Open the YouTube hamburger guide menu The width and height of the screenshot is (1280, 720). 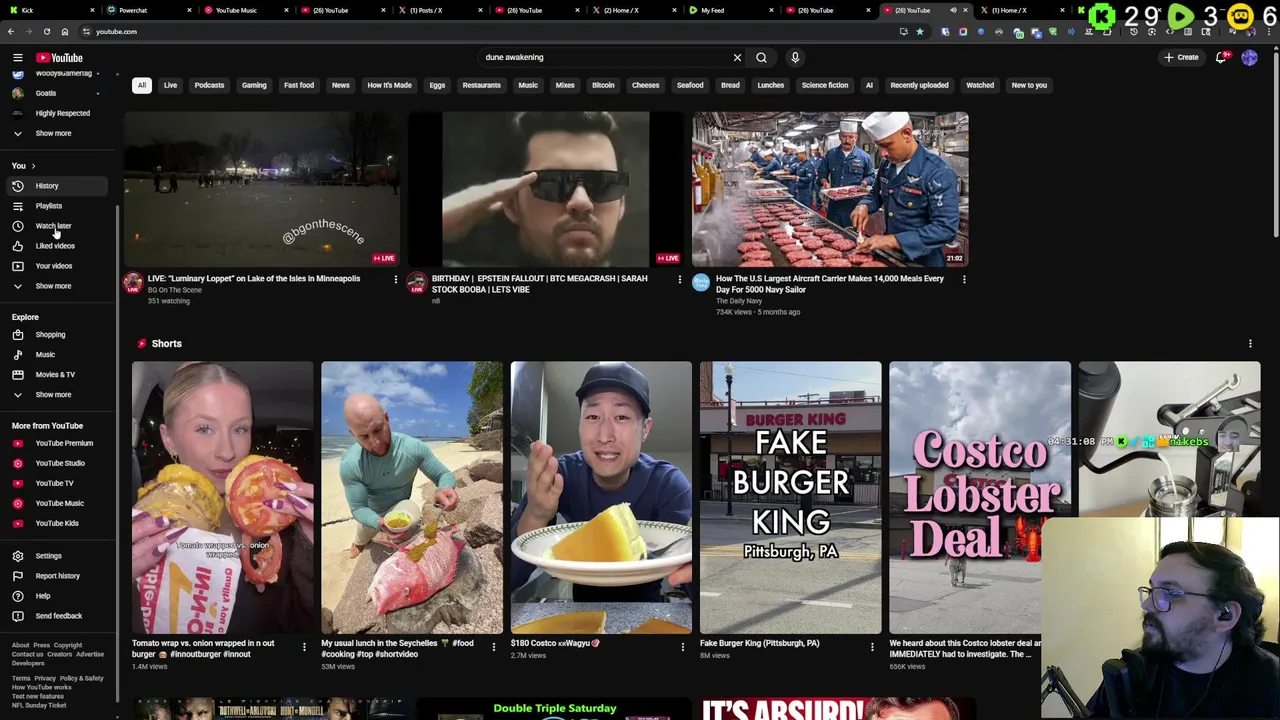coord(17,58)
